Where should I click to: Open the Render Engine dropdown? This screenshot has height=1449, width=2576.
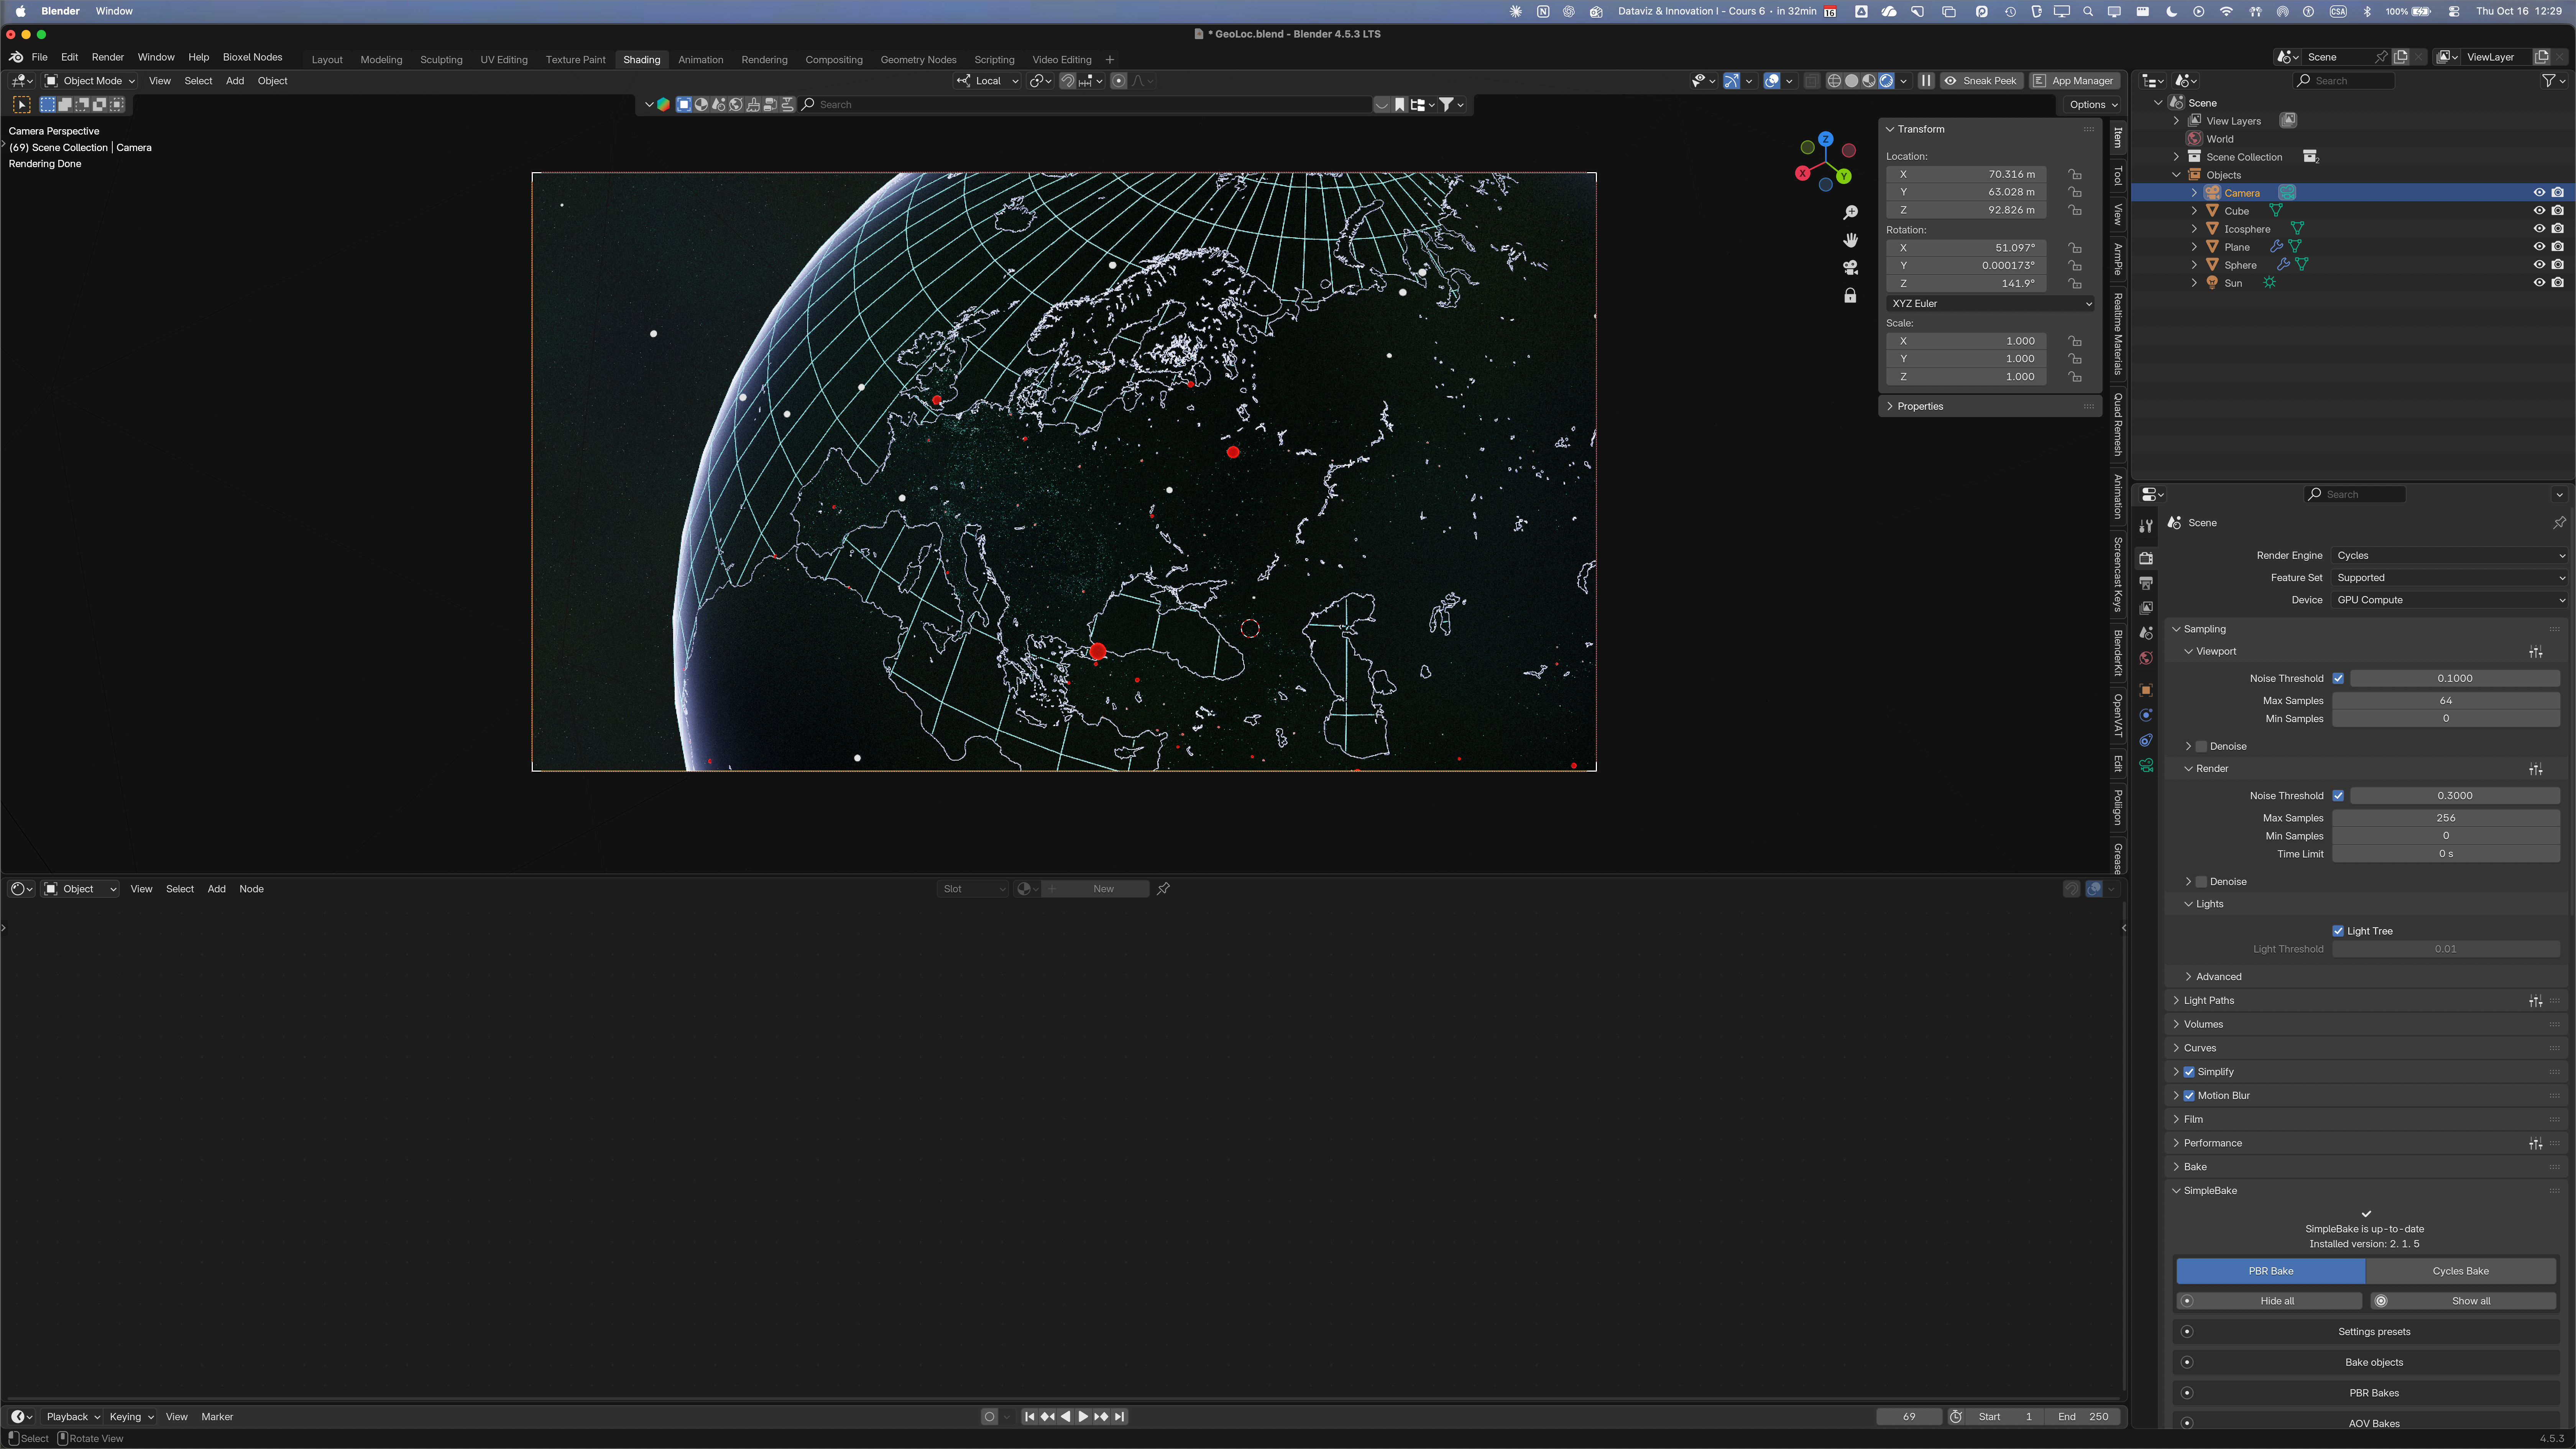[x=2450, y=556]
